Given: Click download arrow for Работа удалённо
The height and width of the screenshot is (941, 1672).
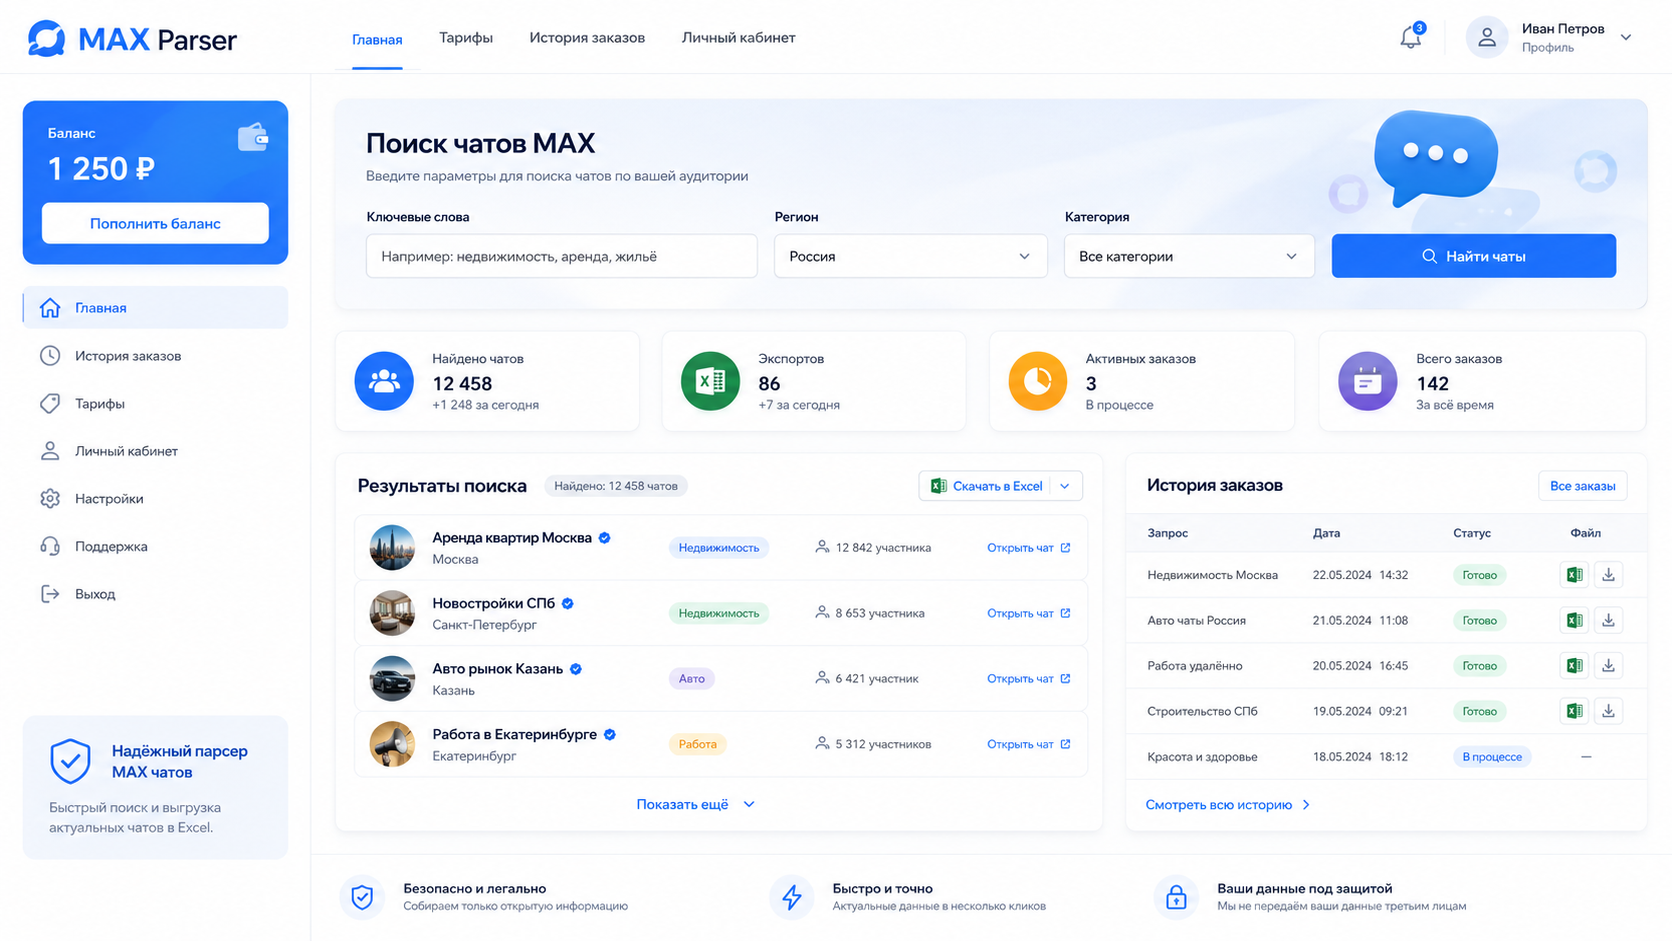Looking at the screenshot, I should pos(1608,666).
